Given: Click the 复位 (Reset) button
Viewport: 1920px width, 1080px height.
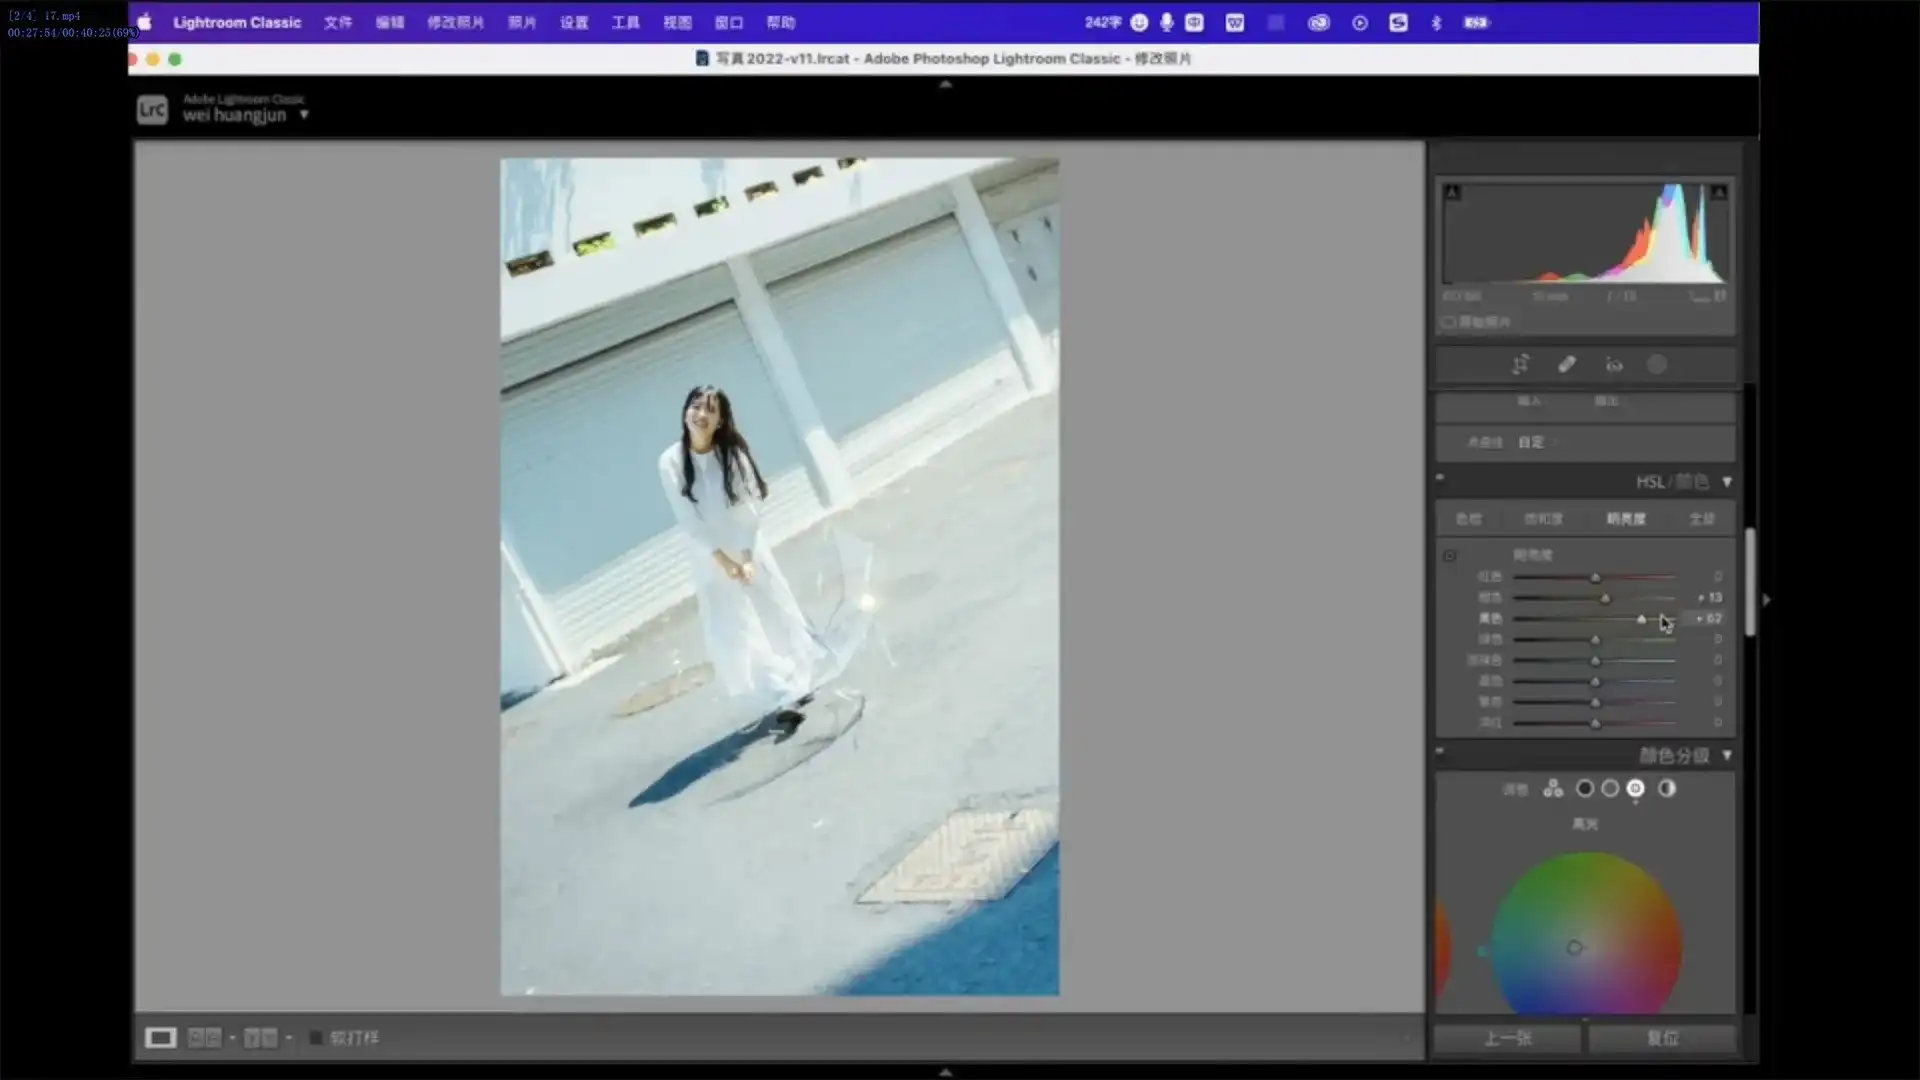Looking at the screenshot, I should click(1663, 1038).
